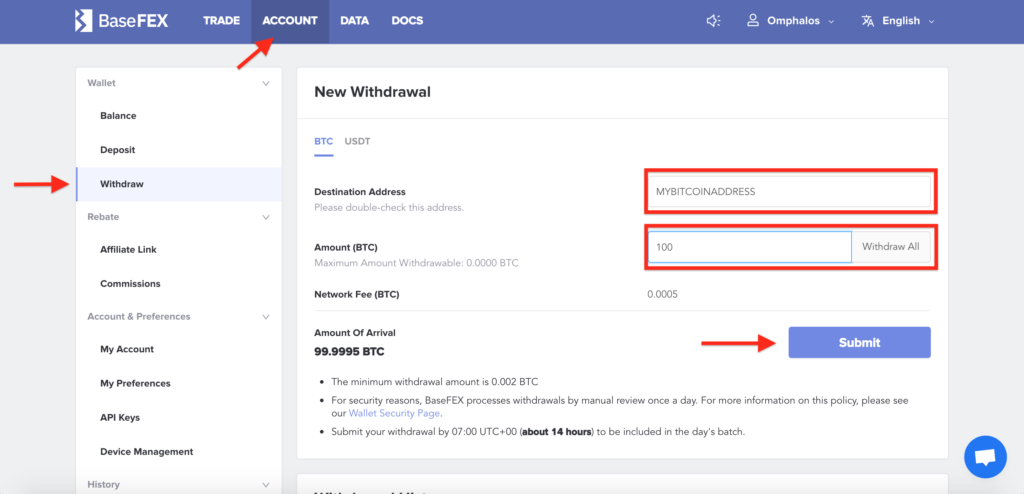
Task: Select the BTC withdrawal tab
Action: click(x=323, y=141)
